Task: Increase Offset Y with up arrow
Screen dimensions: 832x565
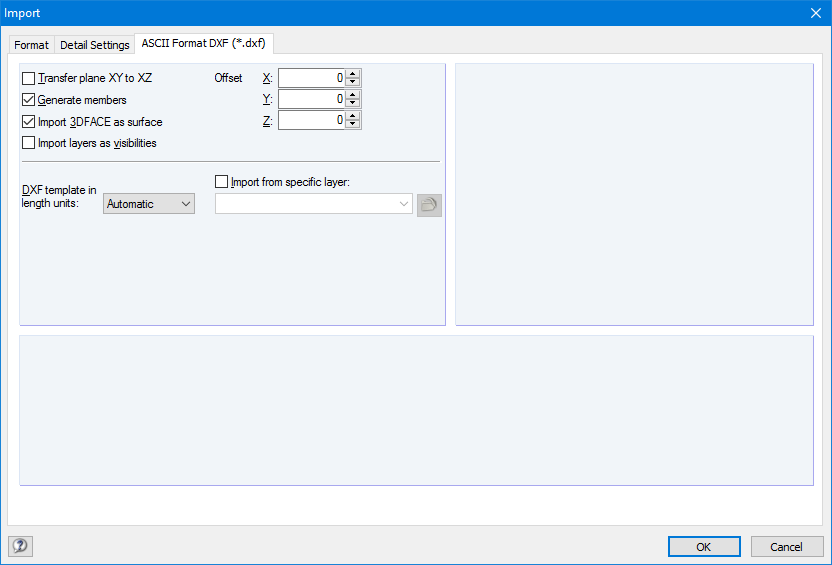Action: (x=353, y=94)
